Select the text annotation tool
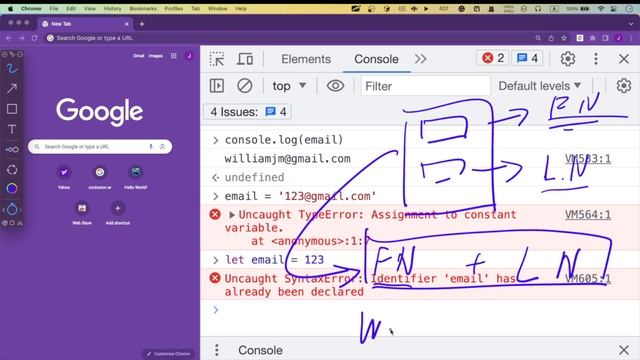Screen dimensions: 640x360 pos(11,129)
